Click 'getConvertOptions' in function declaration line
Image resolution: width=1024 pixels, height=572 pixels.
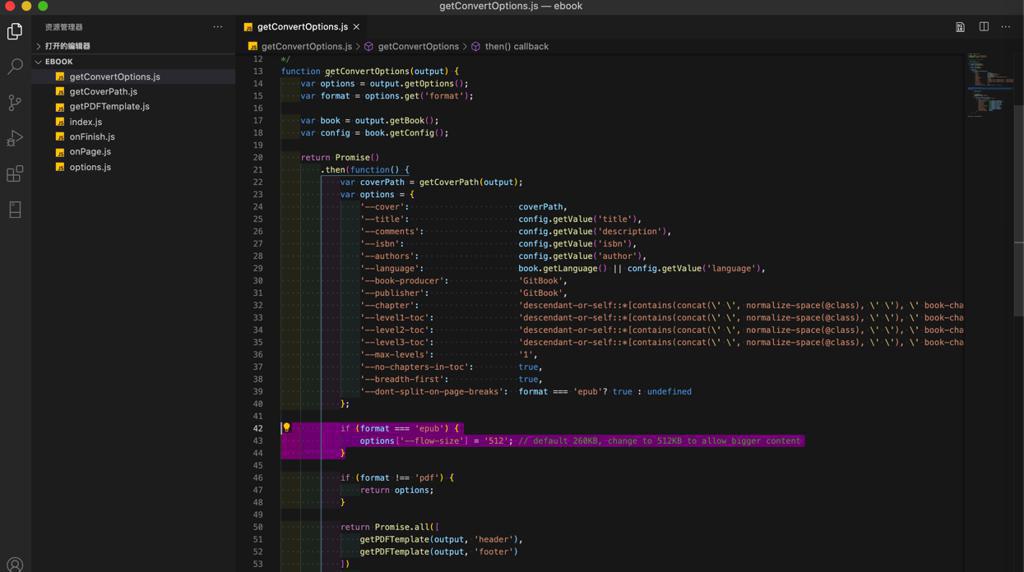point(367,71)
